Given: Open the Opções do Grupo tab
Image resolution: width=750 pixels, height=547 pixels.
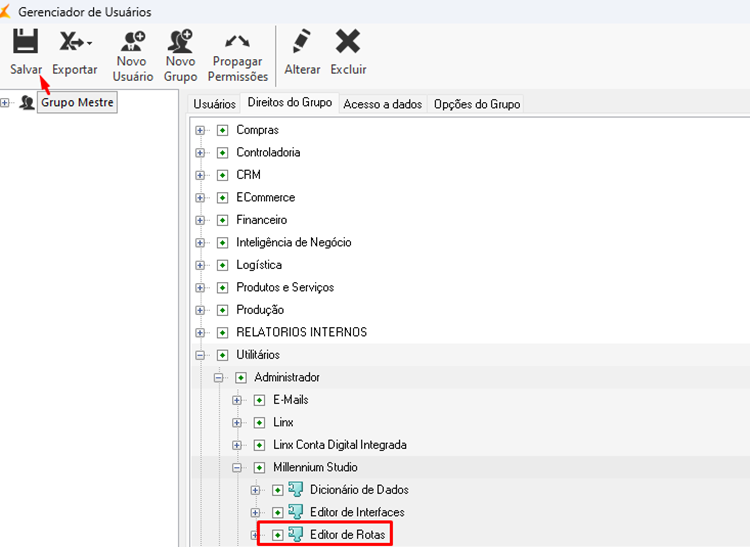Looking at the screenshot, I should pos(477,104).
